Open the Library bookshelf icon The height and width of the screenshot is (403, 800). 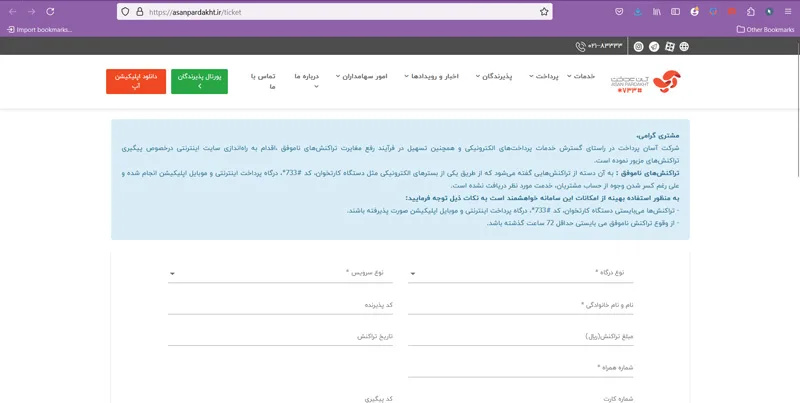657,12
